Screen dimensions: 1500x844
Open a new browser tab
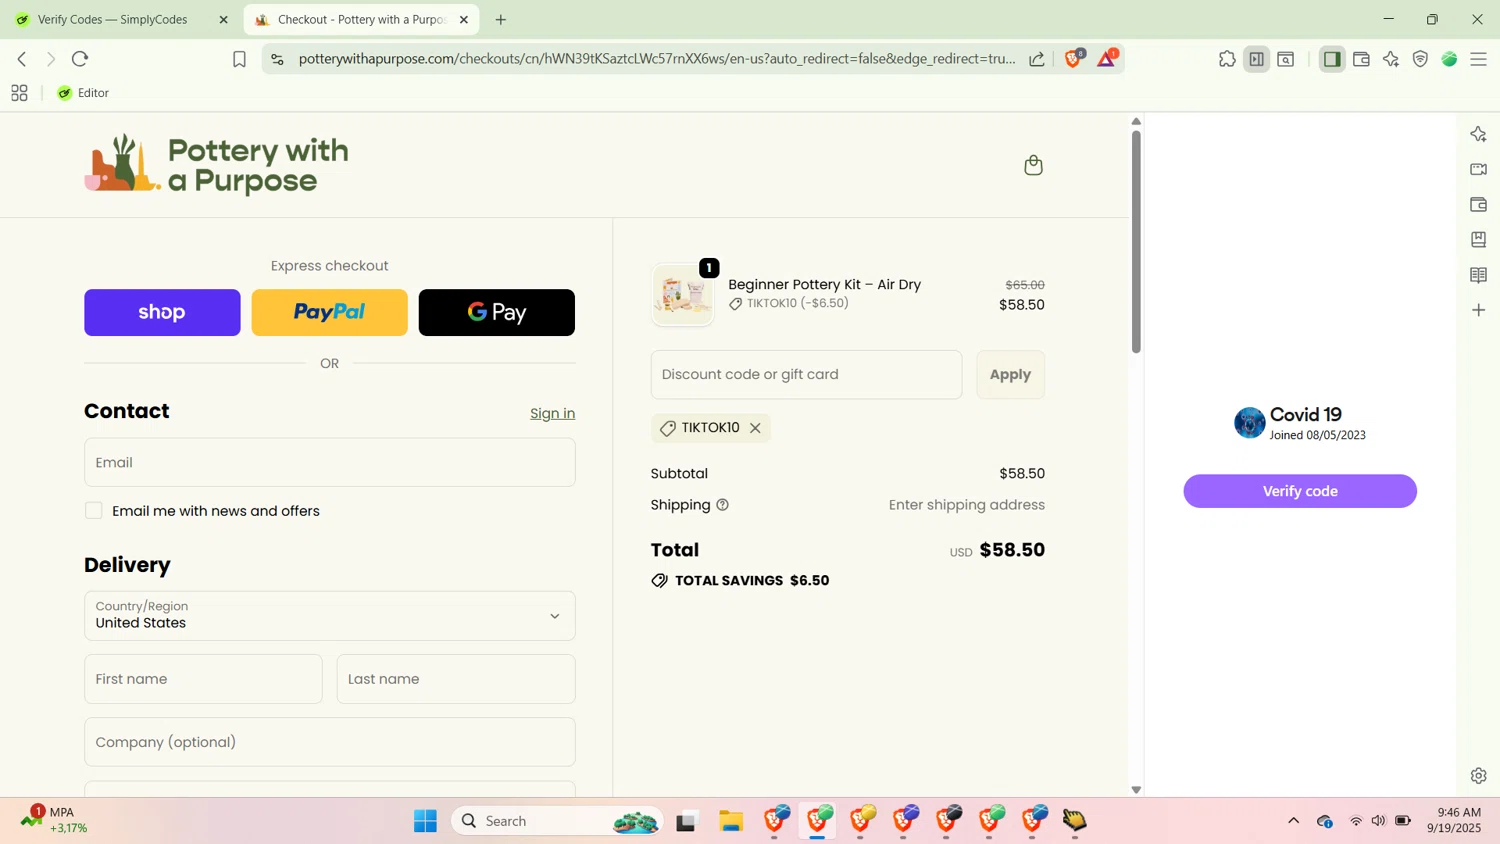(501, 19)
